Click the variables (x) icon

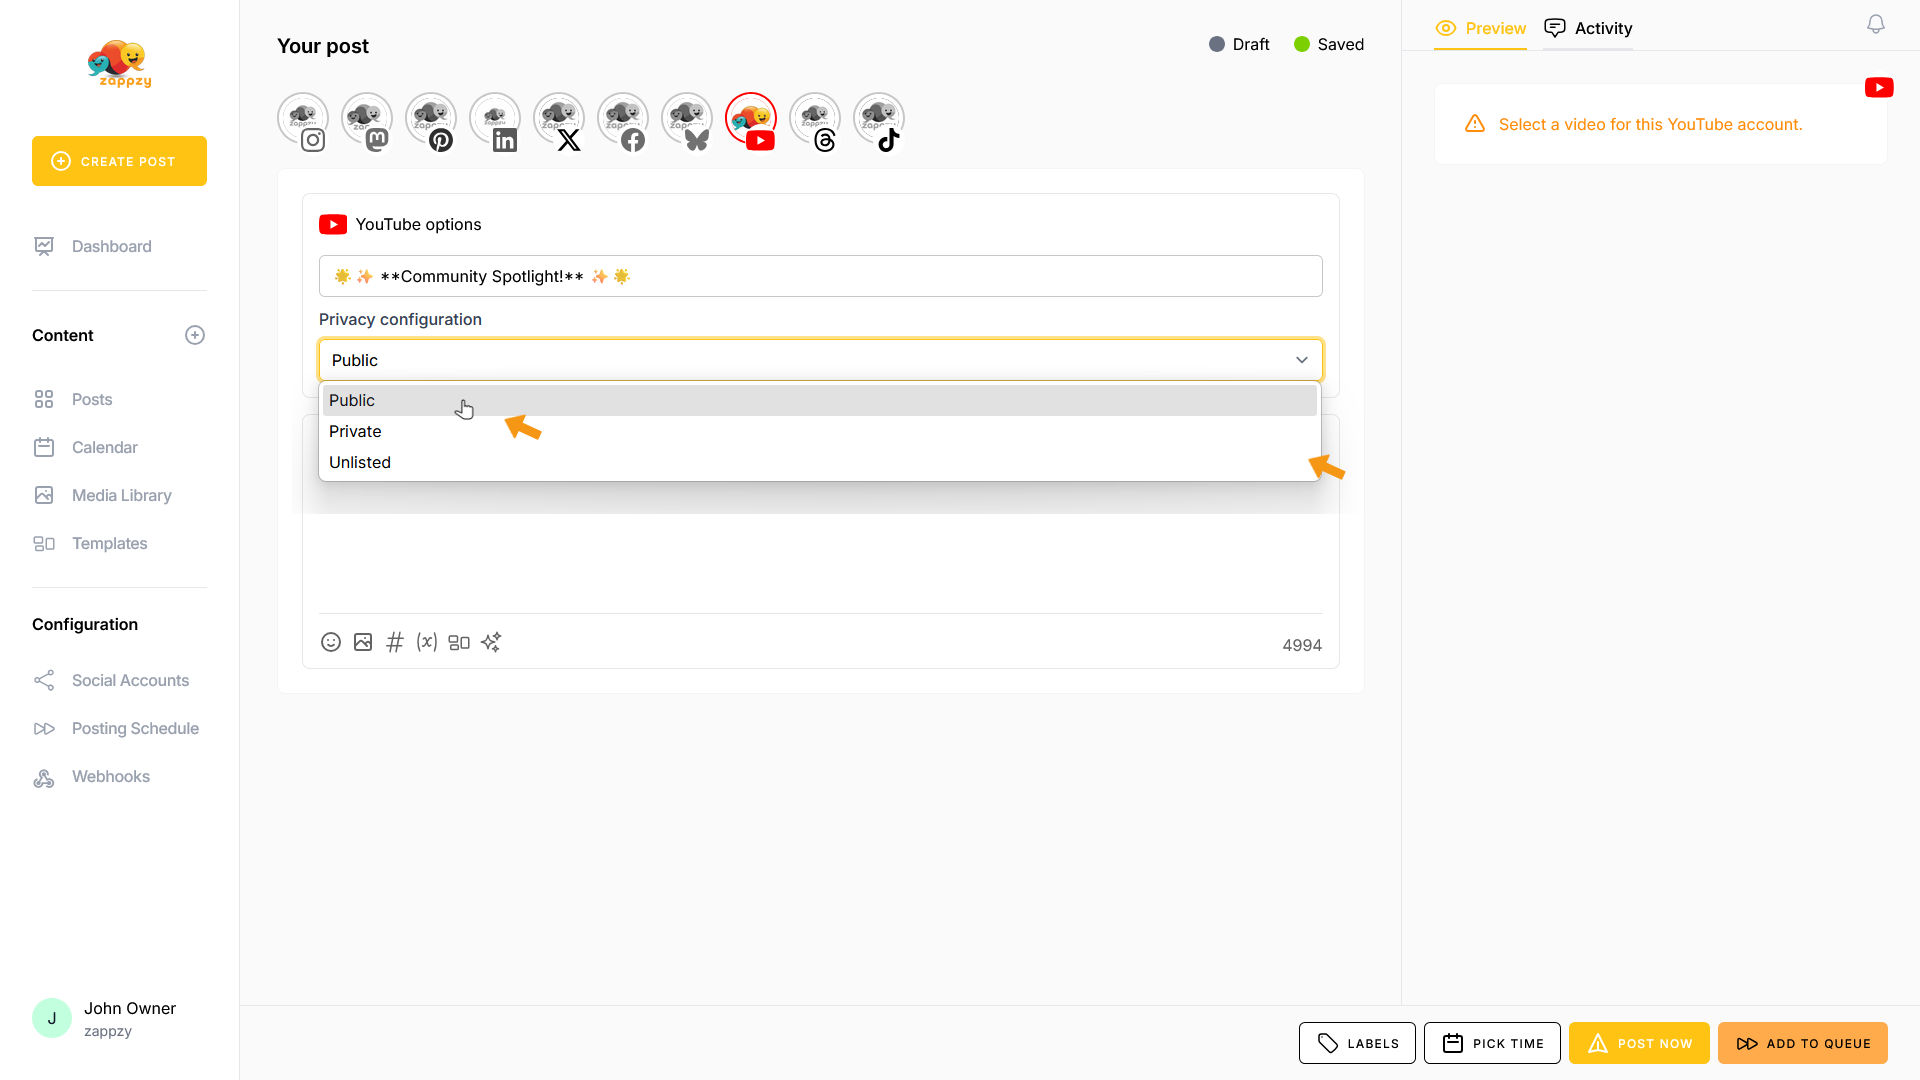pyautogui.click(x=427, y=642)
